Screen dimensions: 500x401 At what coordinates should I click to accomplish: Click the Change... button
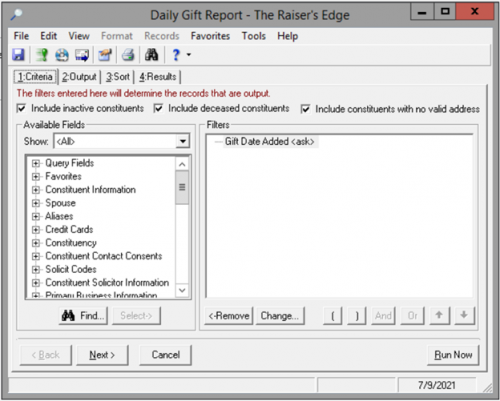click(x=280, y=315)
